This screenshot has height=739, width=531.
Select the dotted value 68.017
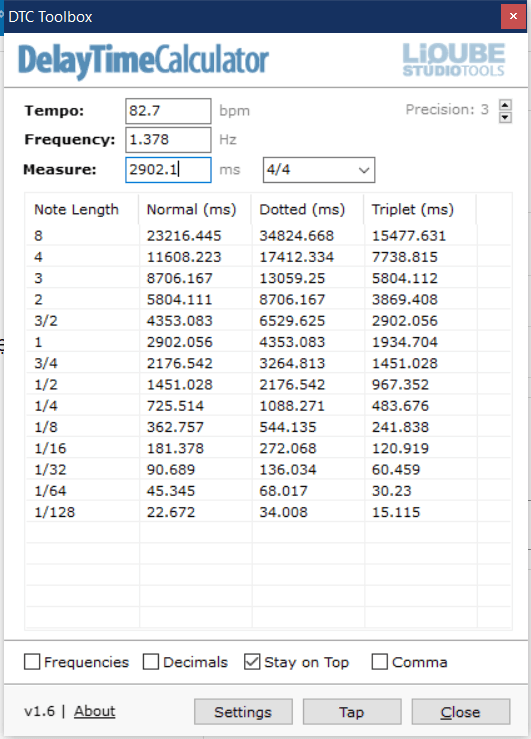pos(283,491)
